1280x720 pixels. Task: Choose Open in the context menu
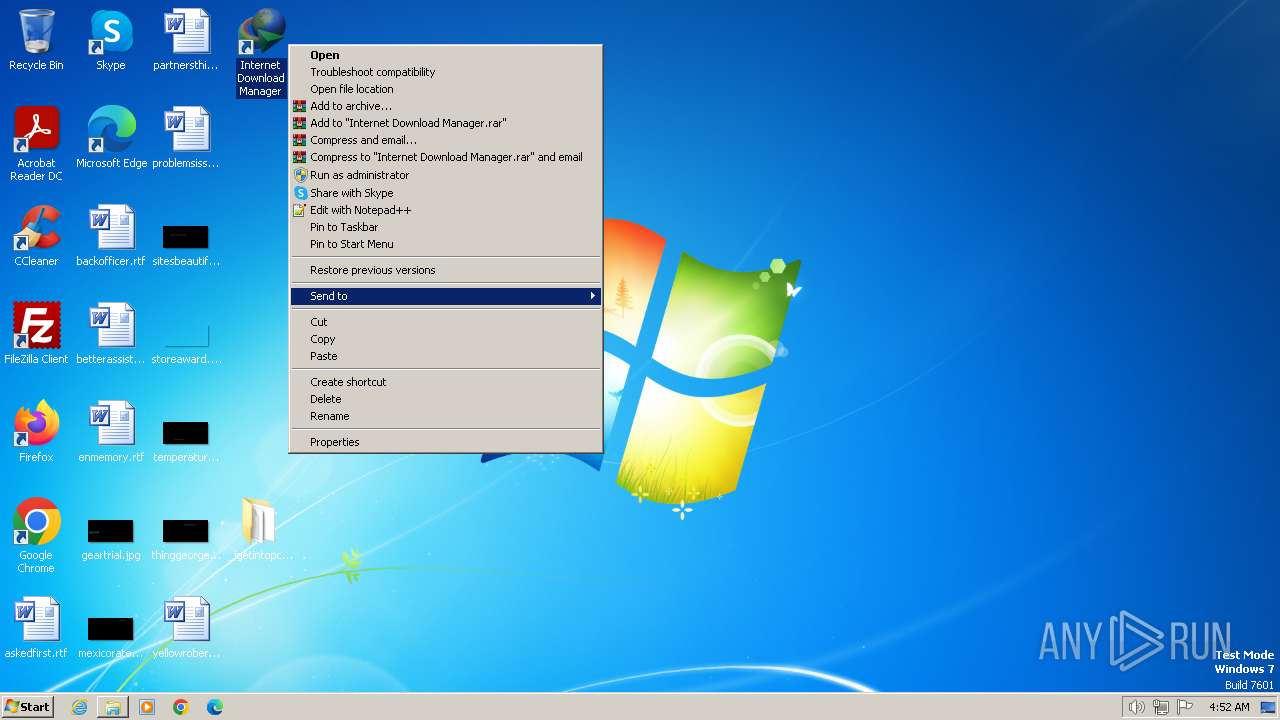point(446,55)
